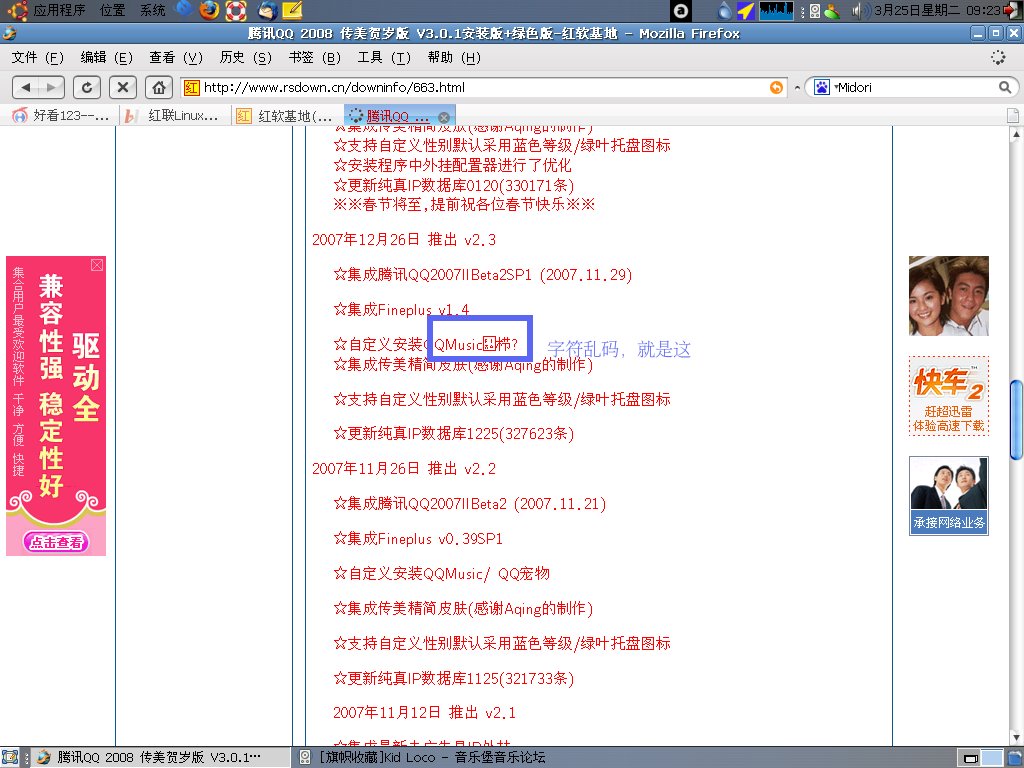The image size is (1024, 768).
Task: Click the date and time clock
Action: 937,10
